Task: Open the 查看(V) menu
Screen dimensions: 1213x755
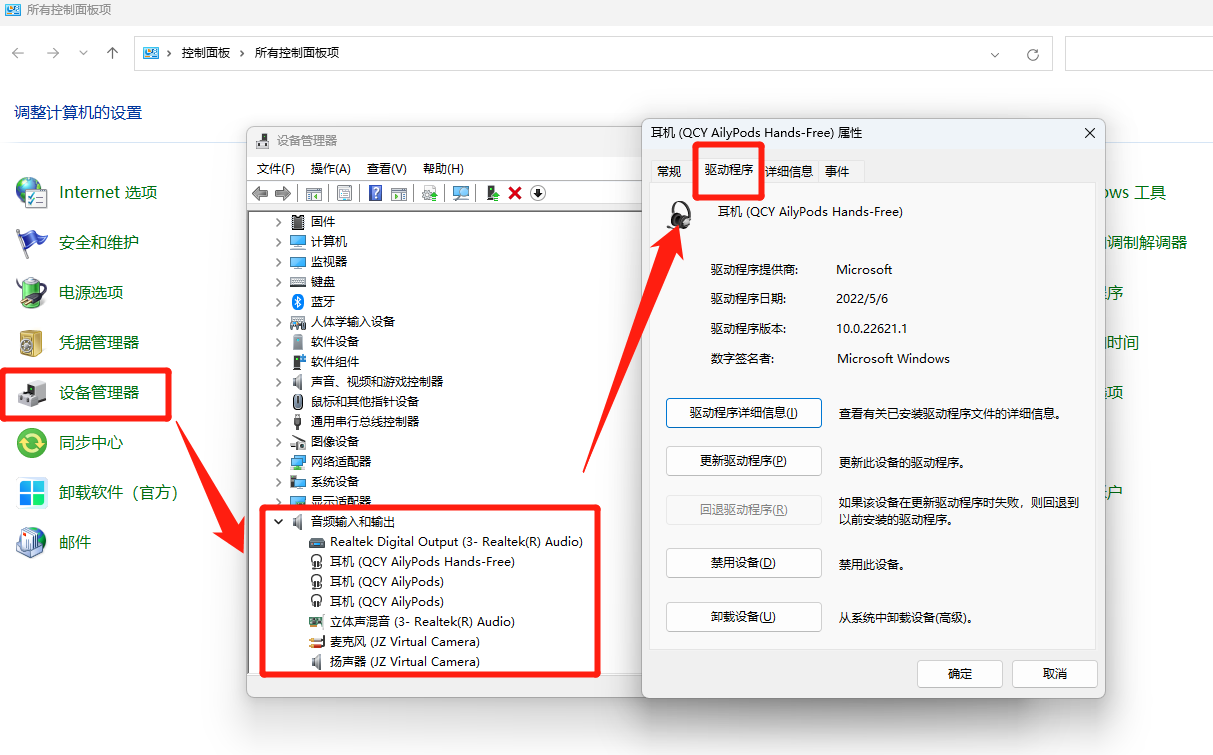Action: point(386,169)
